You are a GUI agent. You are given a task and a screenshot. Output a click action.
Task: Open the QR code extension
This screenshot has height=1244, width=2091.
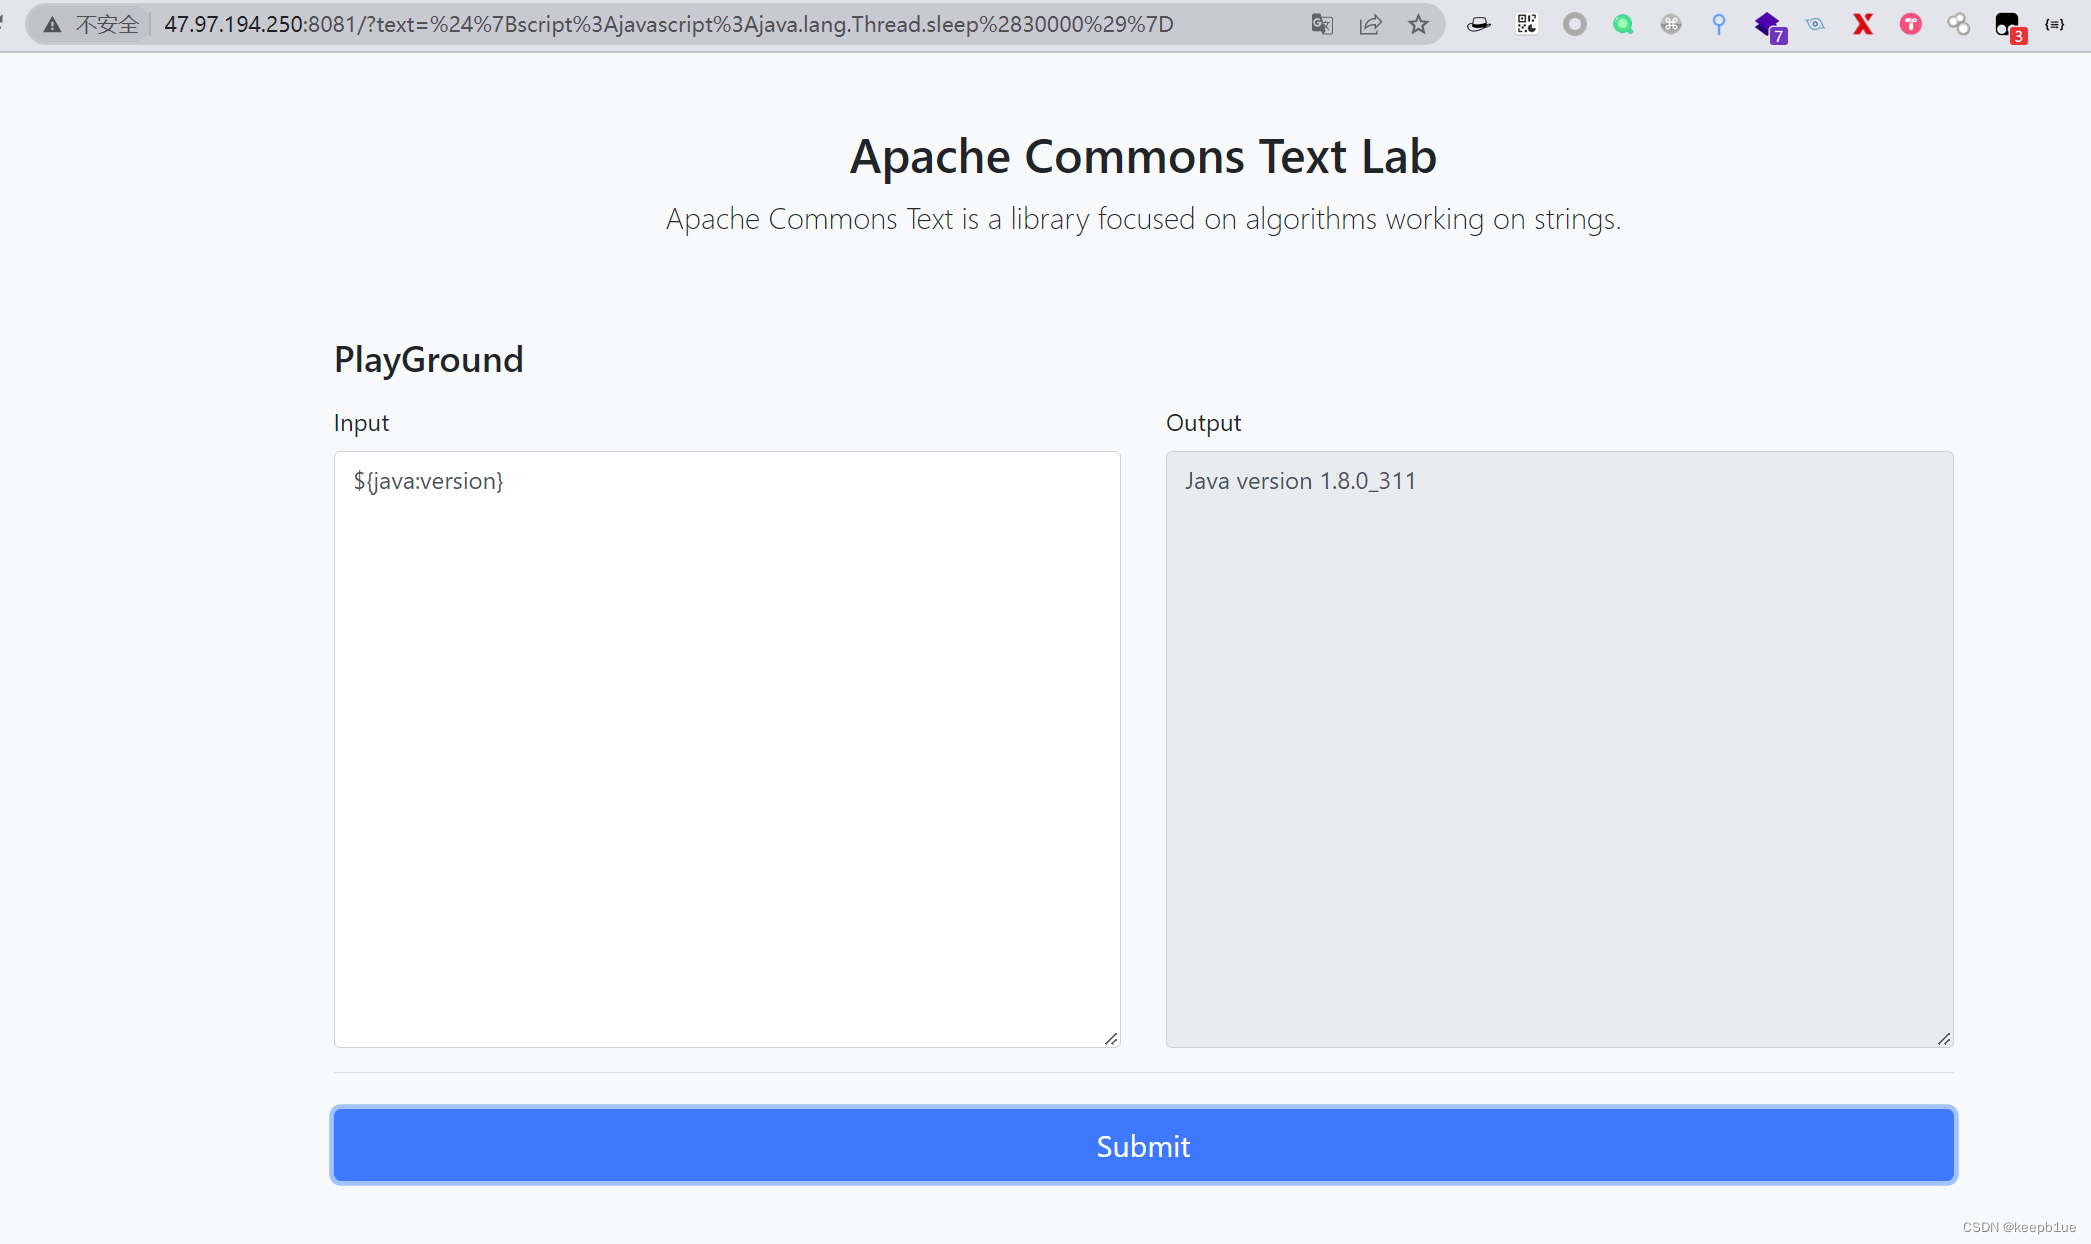tap(1526, 24)
